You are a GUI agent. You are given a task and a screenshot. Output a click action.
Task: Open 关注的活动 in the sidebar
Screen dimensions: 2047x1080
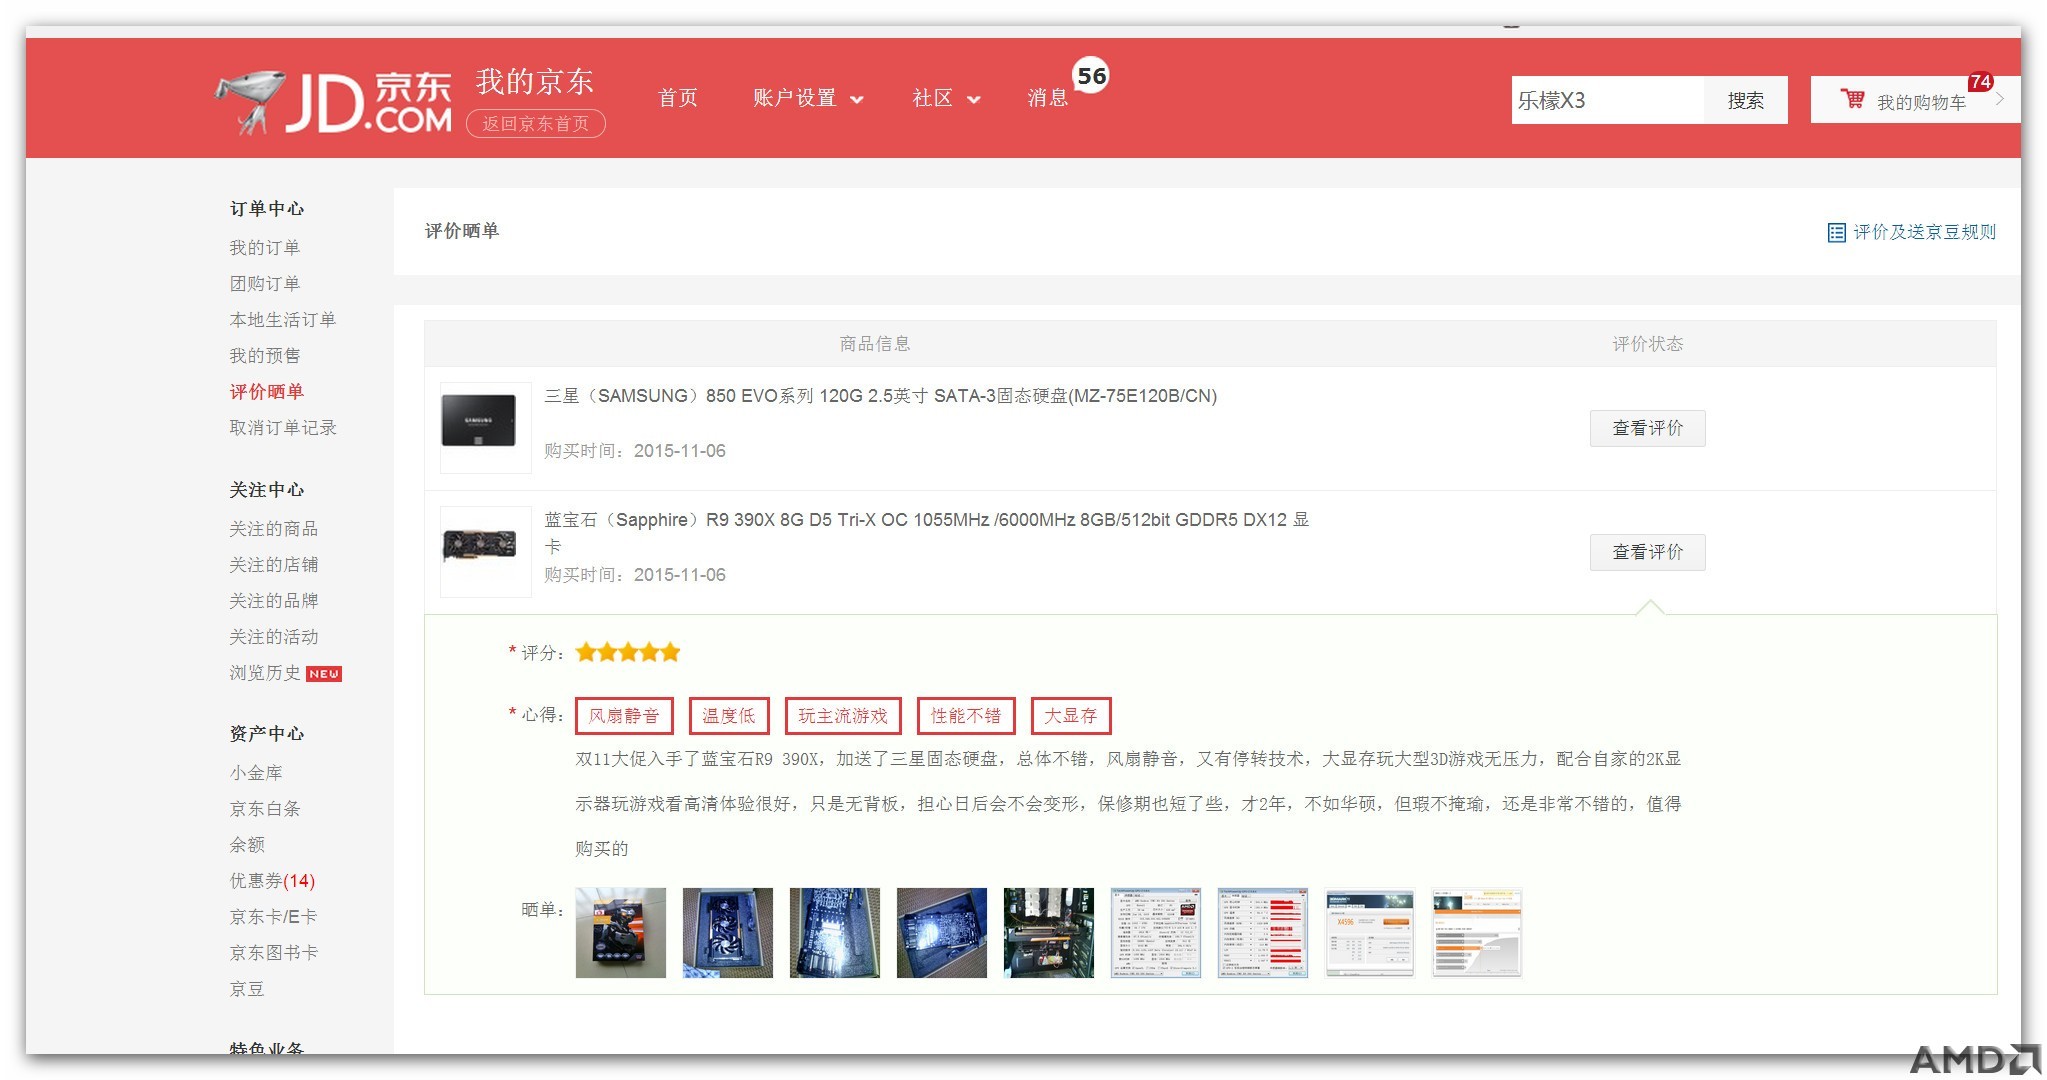[x=274, y=637]
